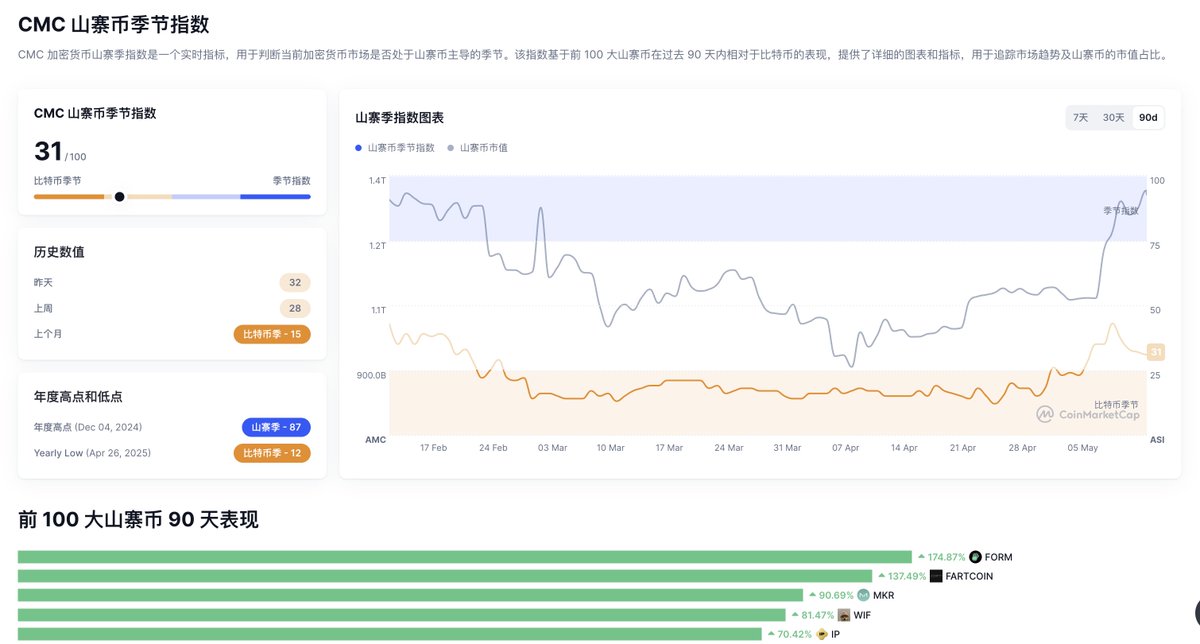Click the 年度高点和低点 card heading
Screen dimensions: 1200x644
78,397
